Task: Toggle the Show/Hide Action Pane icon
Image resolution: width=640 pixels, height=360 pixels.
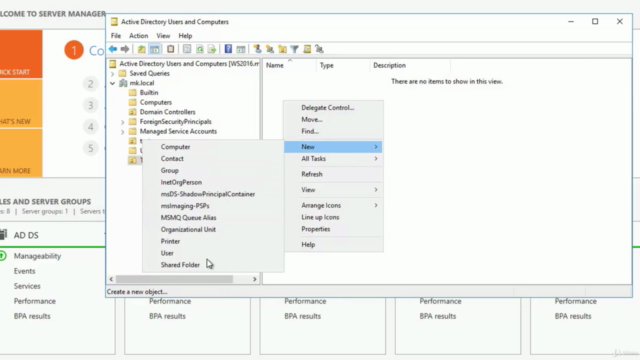Action: point(241,49)
